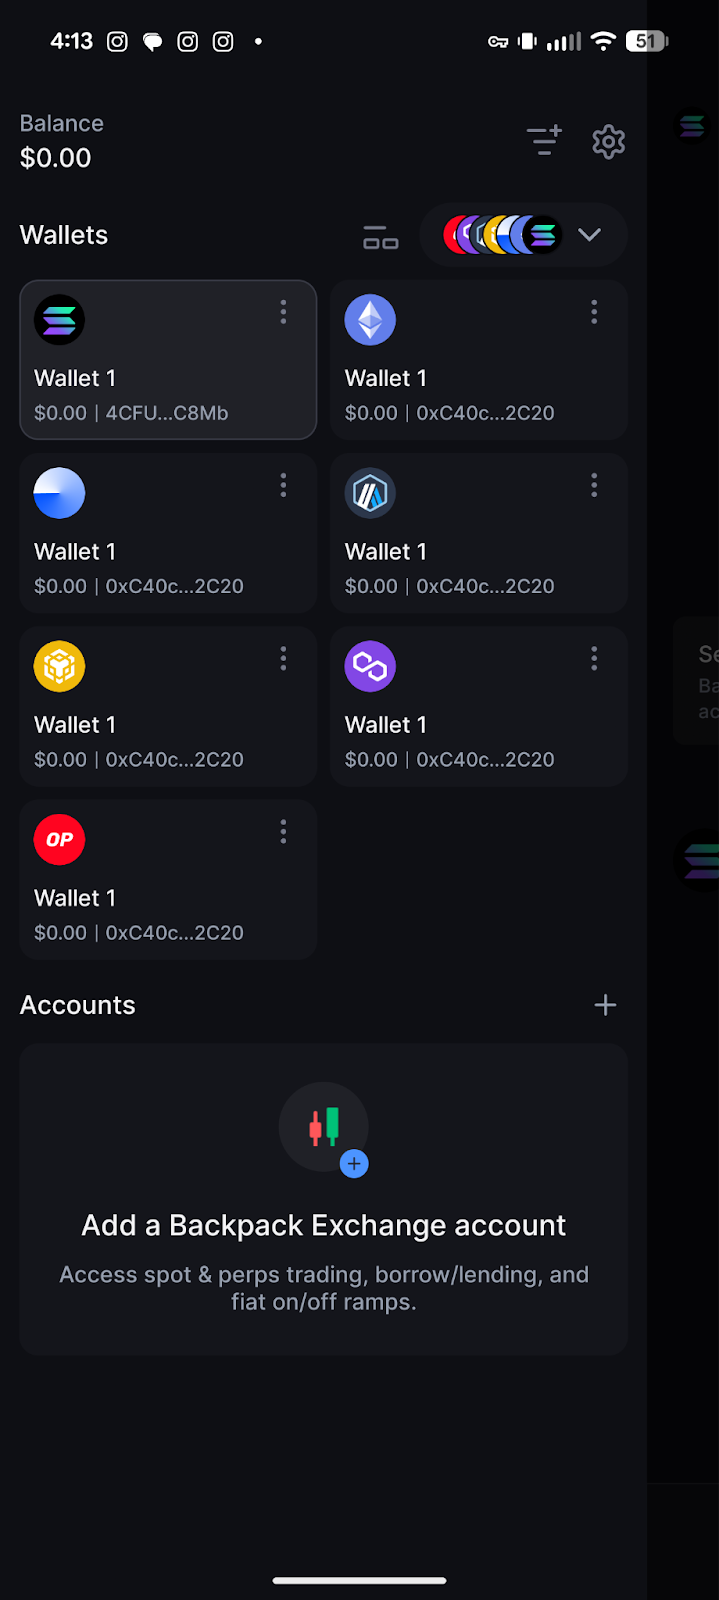Tap the $0.00 total balance

[x=56, y=158]
